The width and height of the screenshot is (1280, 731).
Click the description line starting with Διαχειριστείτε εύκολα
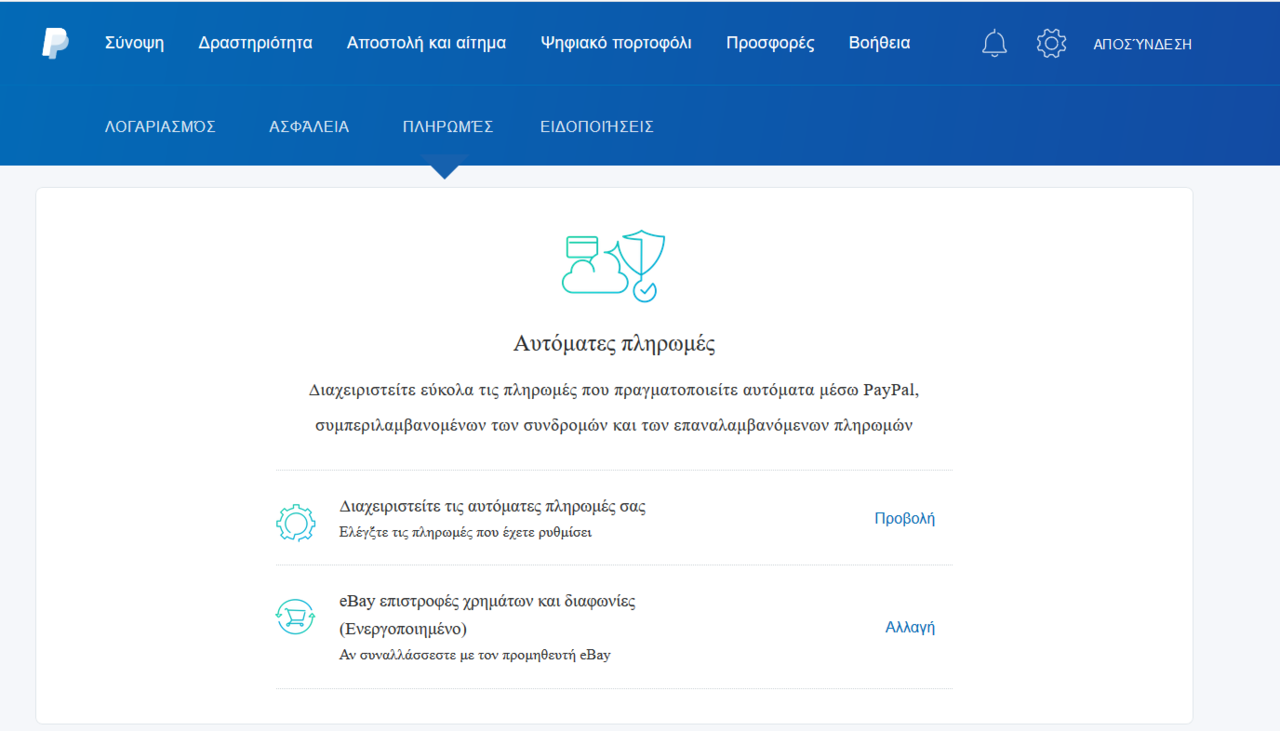(x=614, y=389)
